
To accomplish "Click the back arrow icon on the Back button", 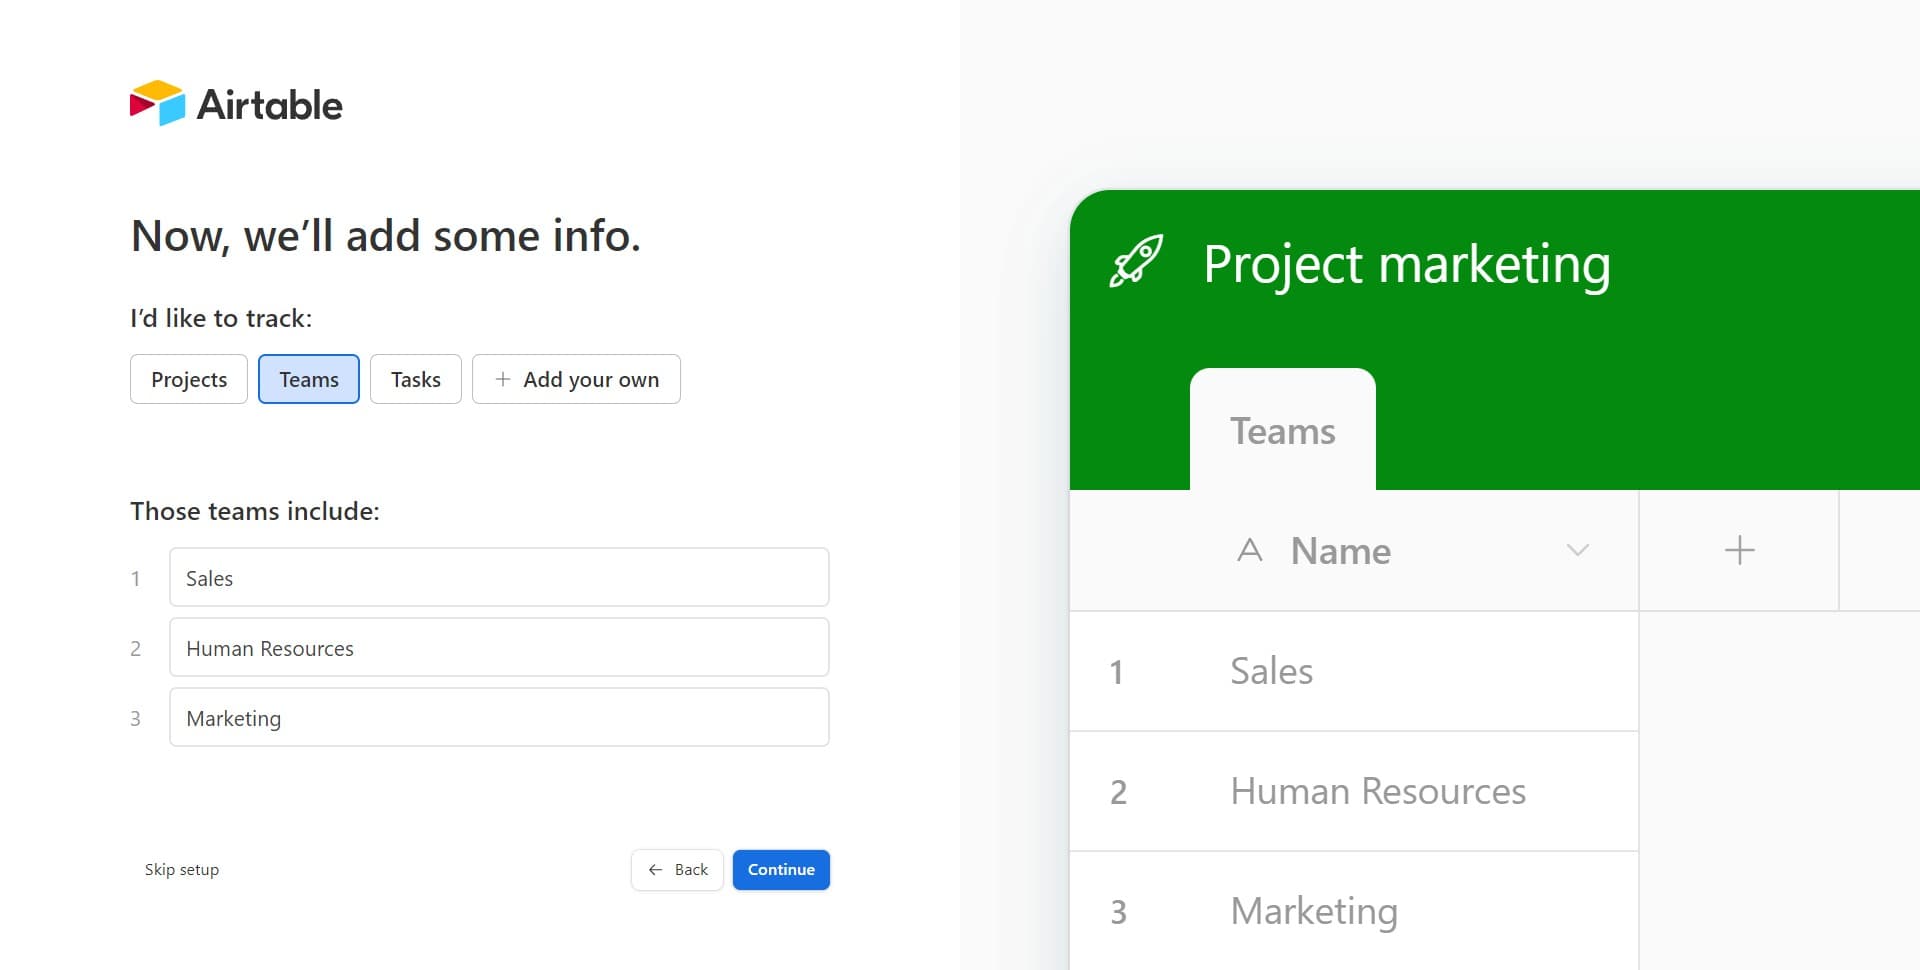I will click(656, 870).
